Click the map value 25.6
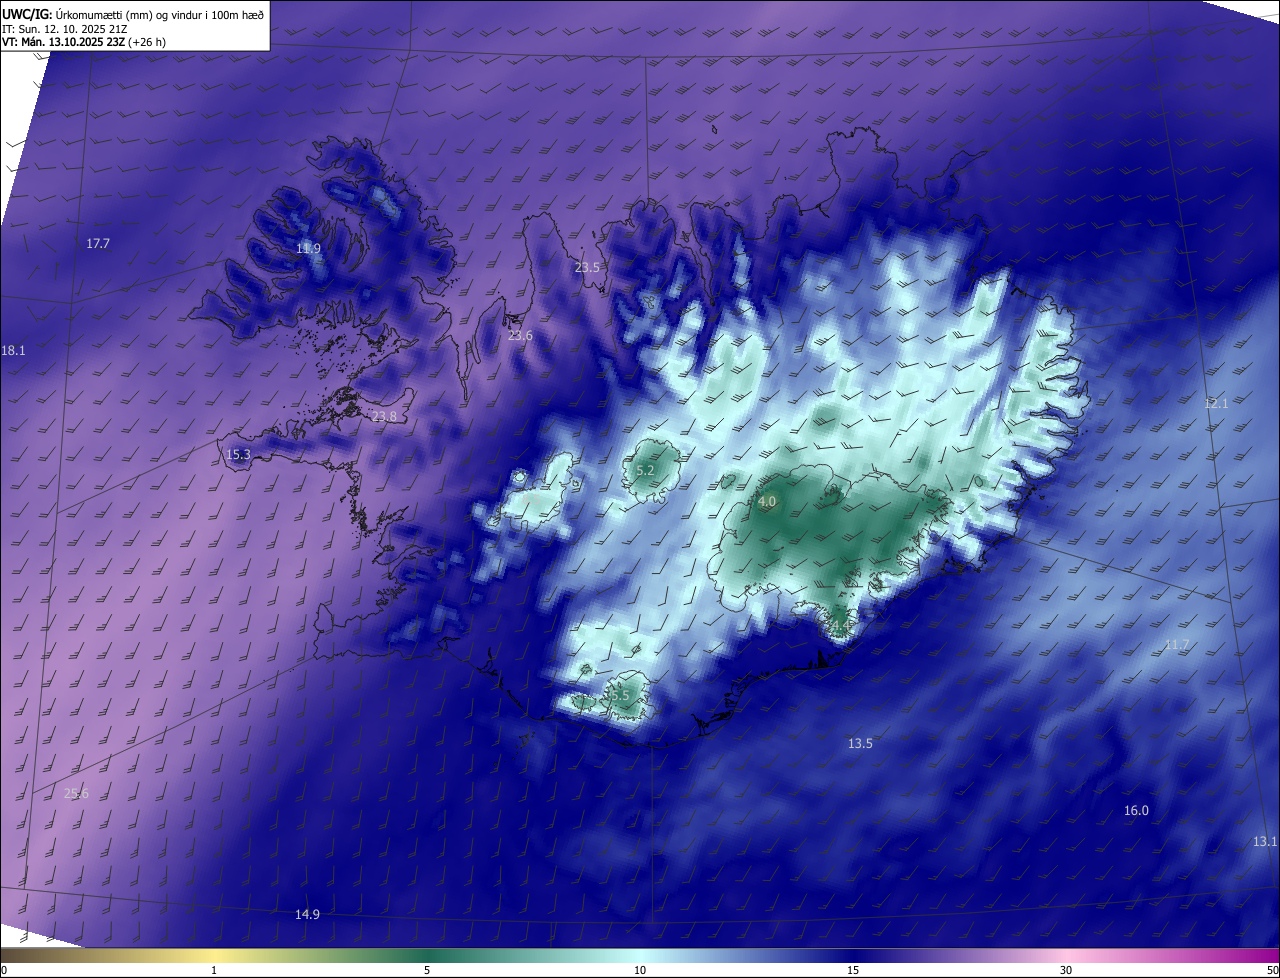 (76, 793)
